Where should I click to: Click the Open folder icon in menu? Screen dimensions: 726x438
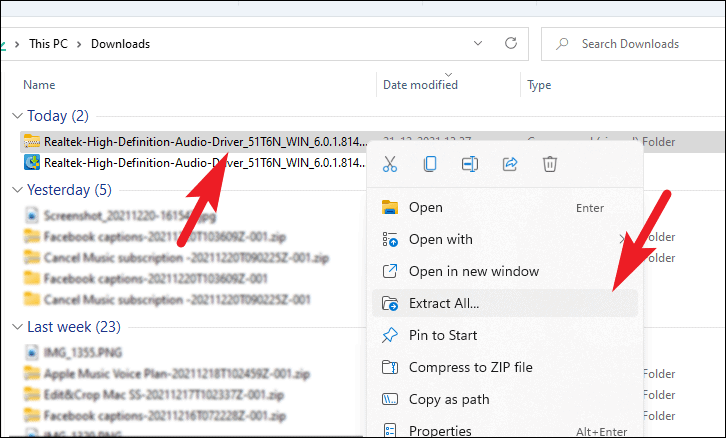(x=390, y=207)
